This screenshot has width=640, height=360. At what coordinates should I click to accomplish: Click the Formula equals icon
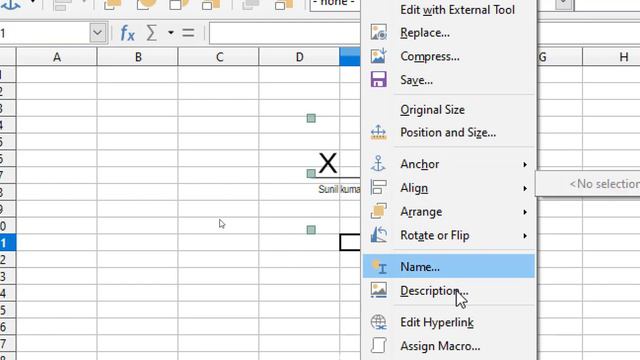coord(188,33)
